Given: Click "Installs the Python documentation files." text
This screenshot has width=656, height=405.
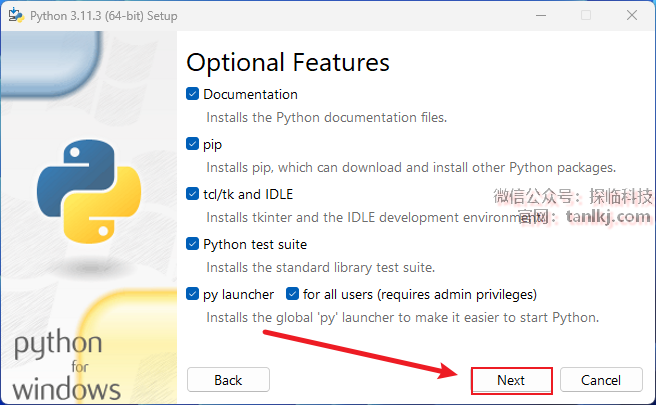Looking at the screenshot, I should click(326, 118).
